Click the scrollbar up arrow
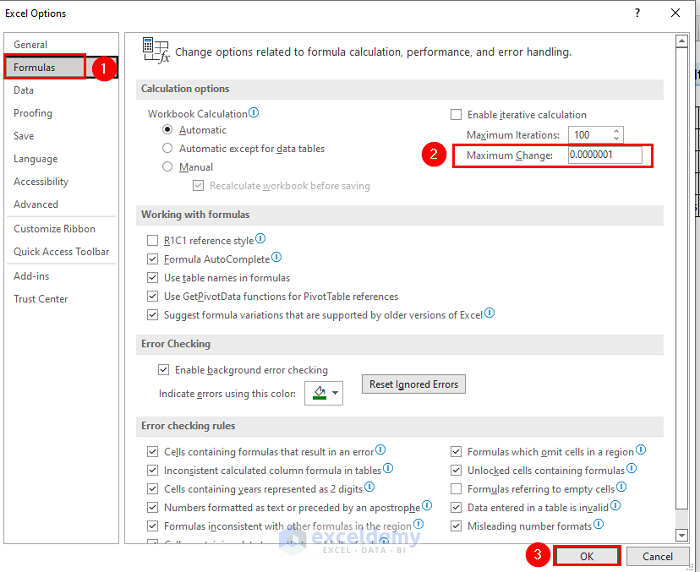 681,42
